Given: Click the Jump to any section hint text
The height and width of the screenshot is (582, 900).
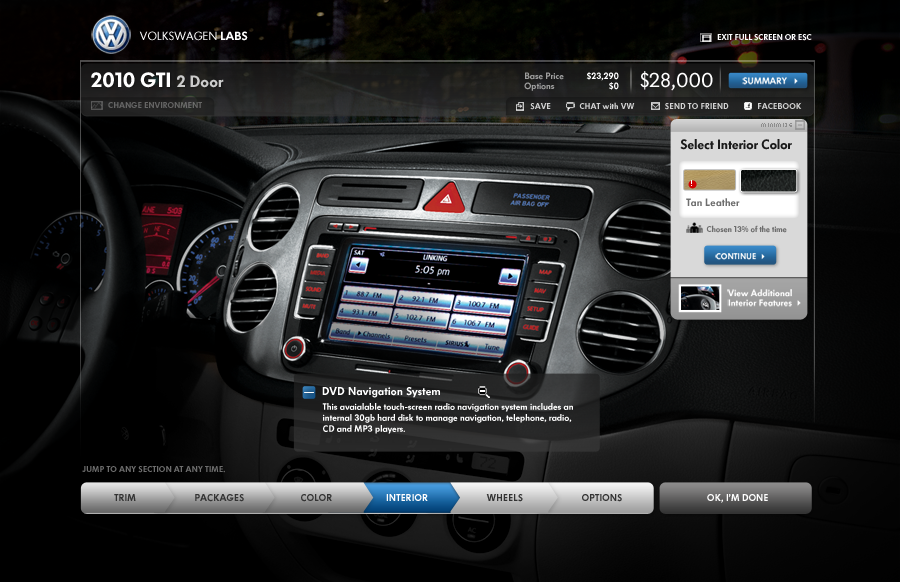Looking at the screenshot, I should pos(153,469).
